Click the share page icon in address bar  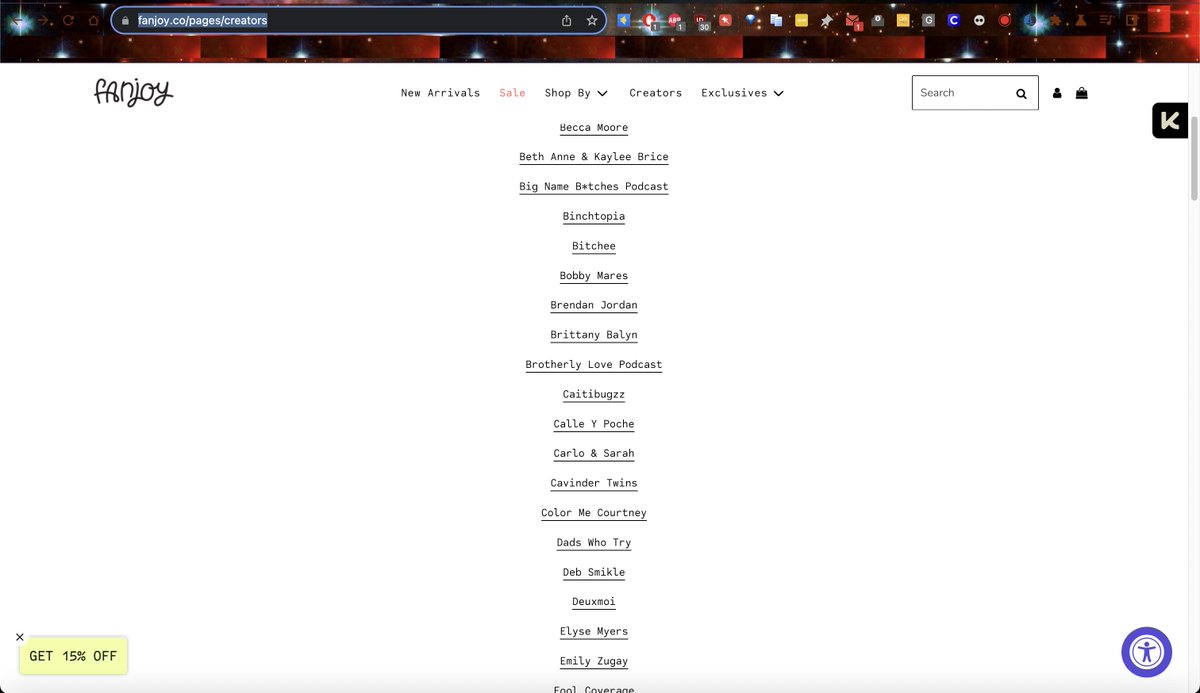click(x=567, y=20)
